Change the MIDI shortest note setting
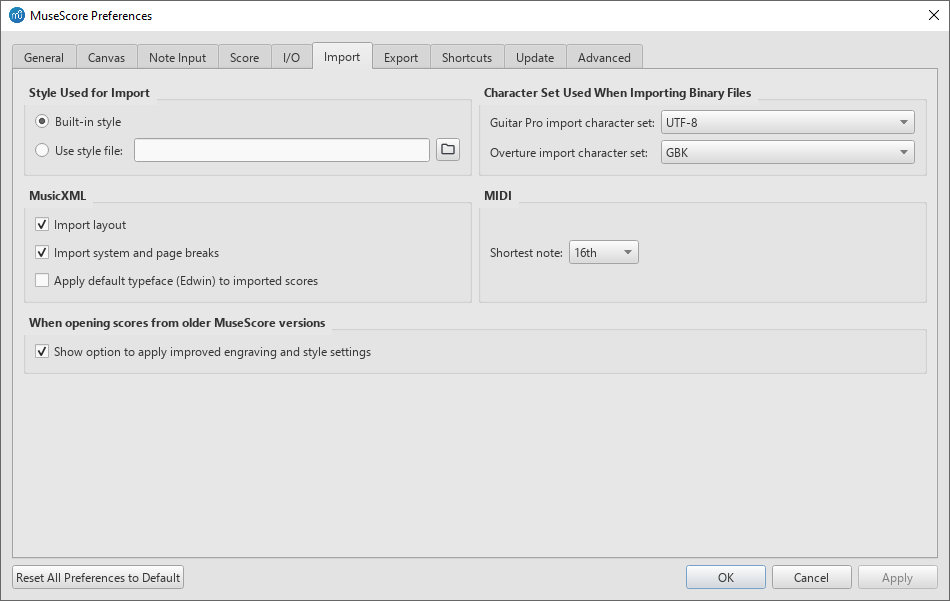Screen dimensions: 950x601 [x=604, y=252]
